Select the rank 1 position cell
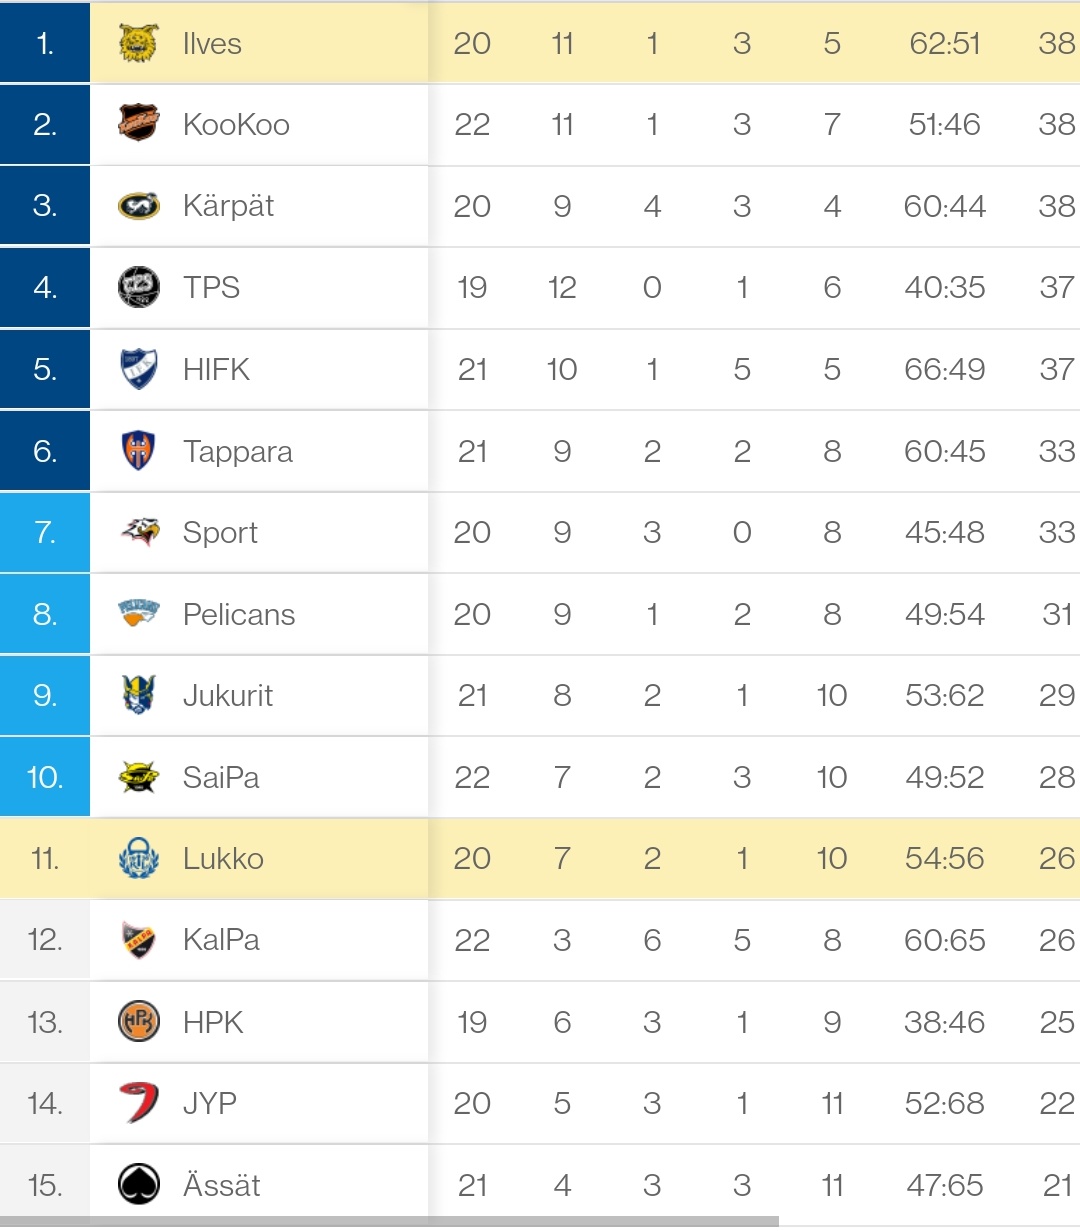 (45, 43)
